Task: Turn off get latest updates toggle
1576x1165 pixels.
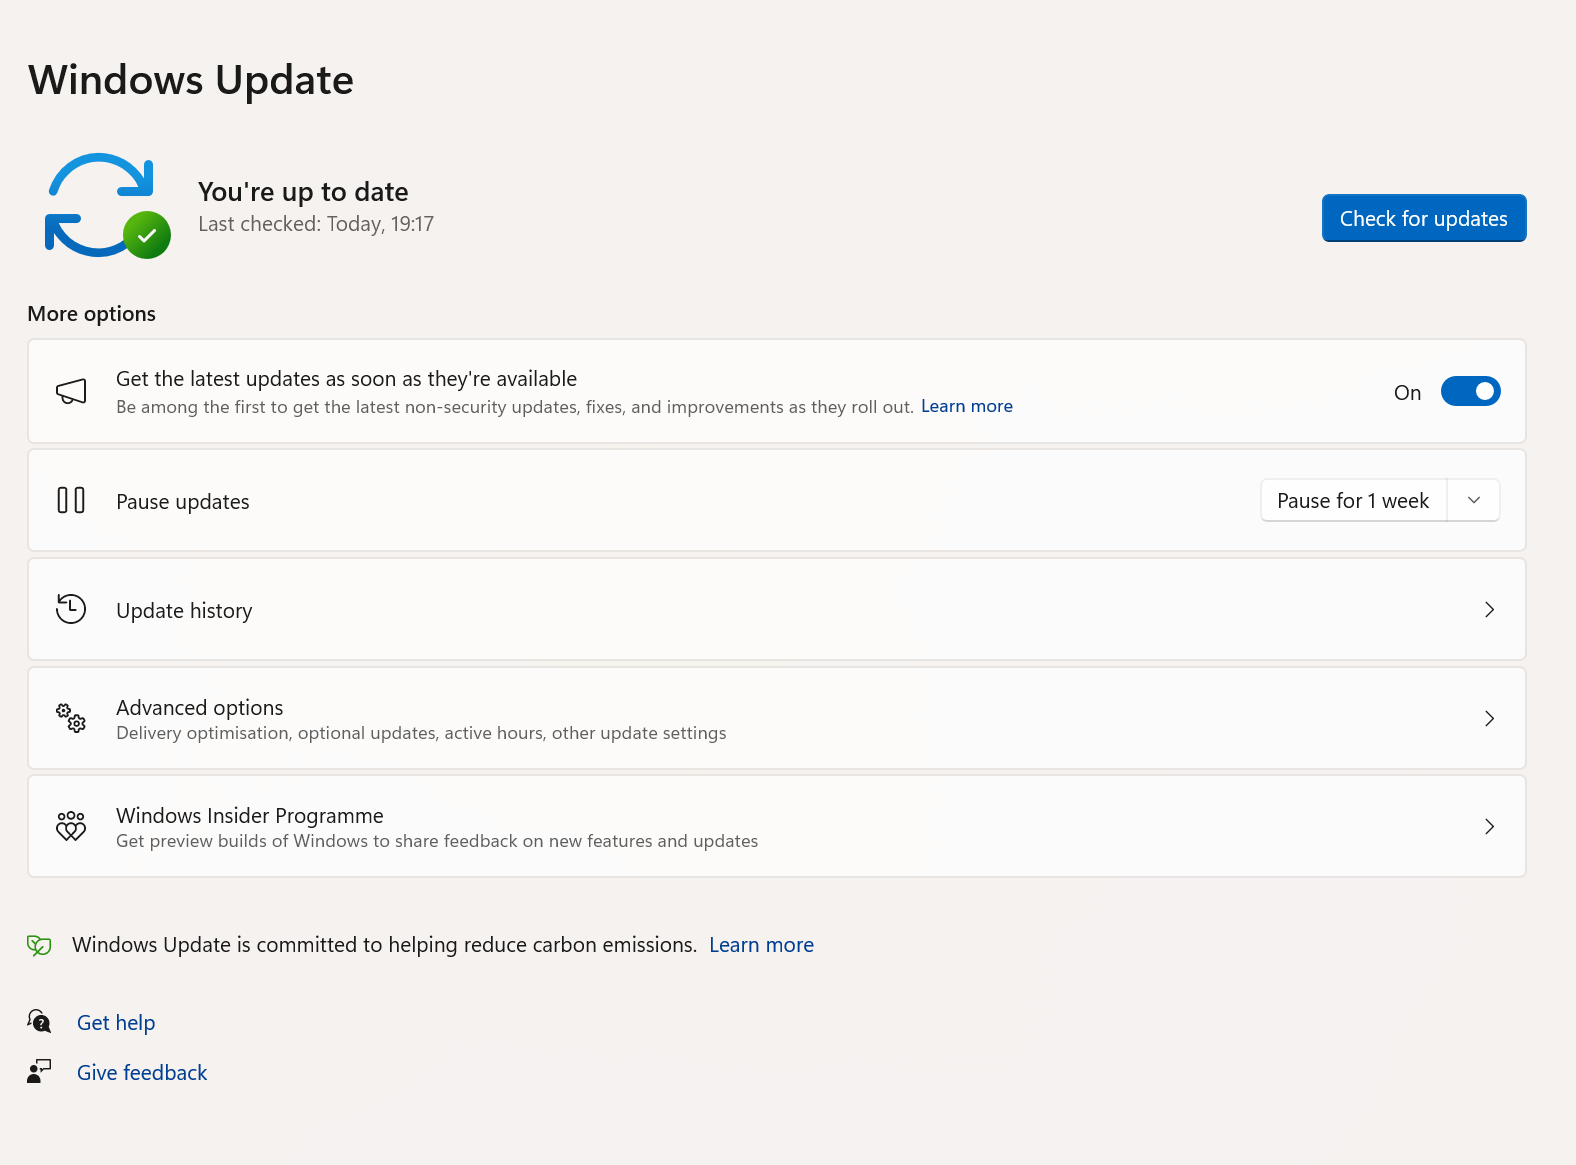Action: pos(1470,392)
